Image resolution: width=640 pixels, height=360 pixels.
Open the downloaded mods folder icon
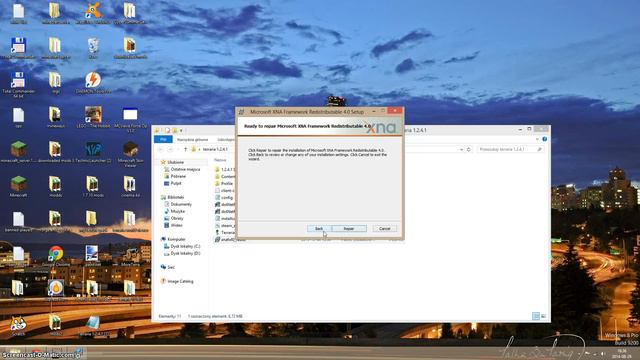pos(55,152)
